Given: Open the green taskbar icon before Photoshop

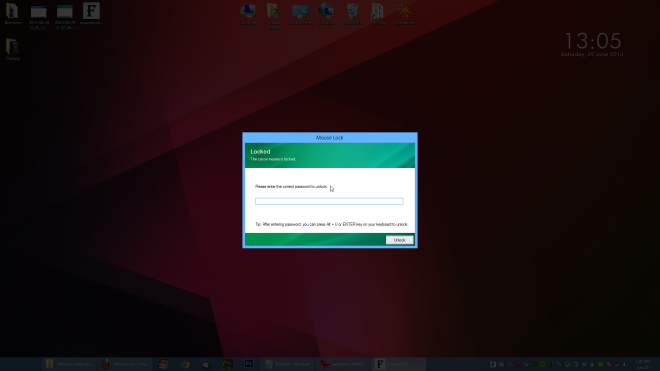Looking at the screenshot, I should [227, 364].
